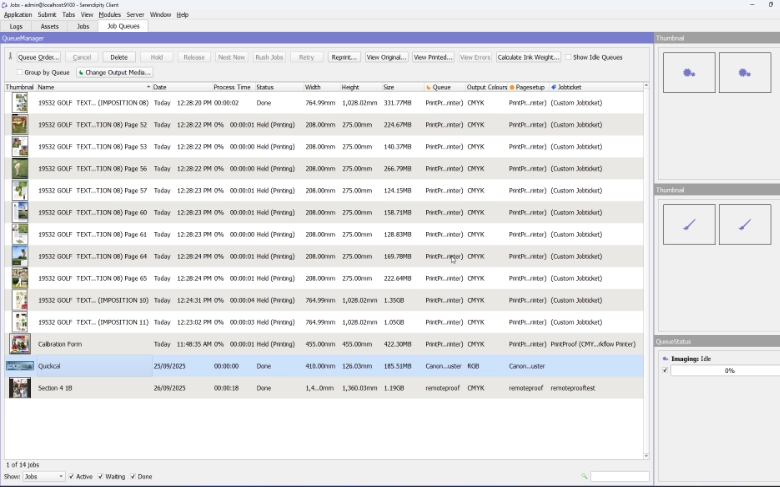Open the Queue Order dropdown button
The width and height of the screenshot is (780, 487).
point(38,58)
